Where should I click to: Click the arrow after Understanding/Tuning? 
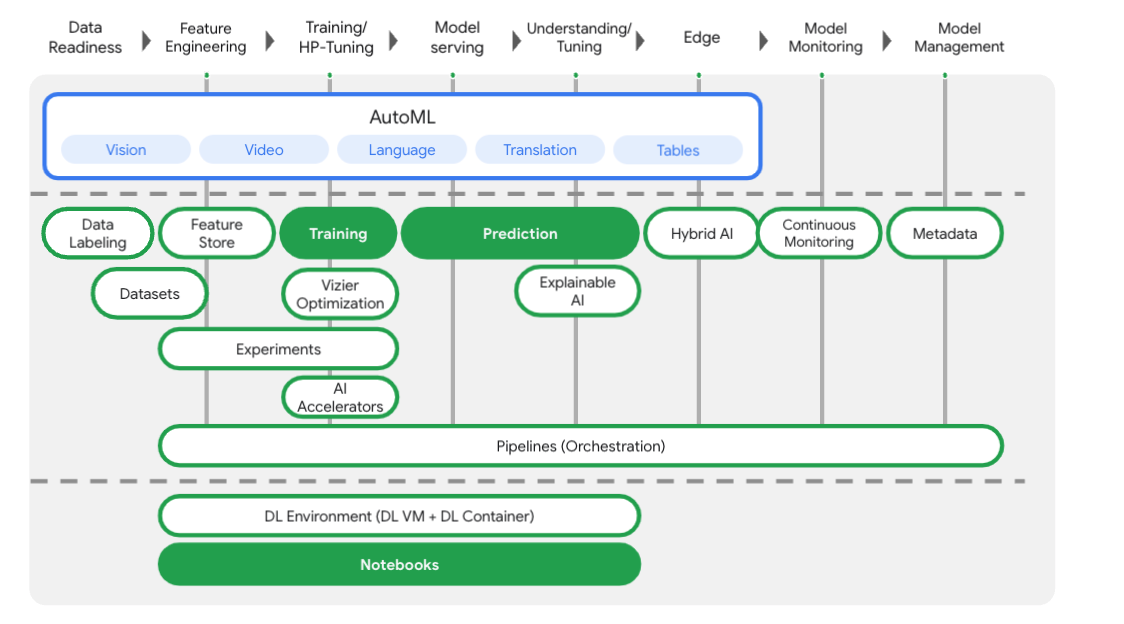point(640,41)
